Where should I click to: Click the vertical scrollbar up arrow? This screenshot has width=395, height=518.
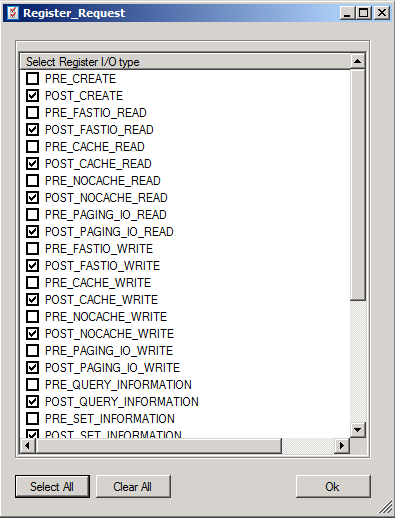pos(358,61)
